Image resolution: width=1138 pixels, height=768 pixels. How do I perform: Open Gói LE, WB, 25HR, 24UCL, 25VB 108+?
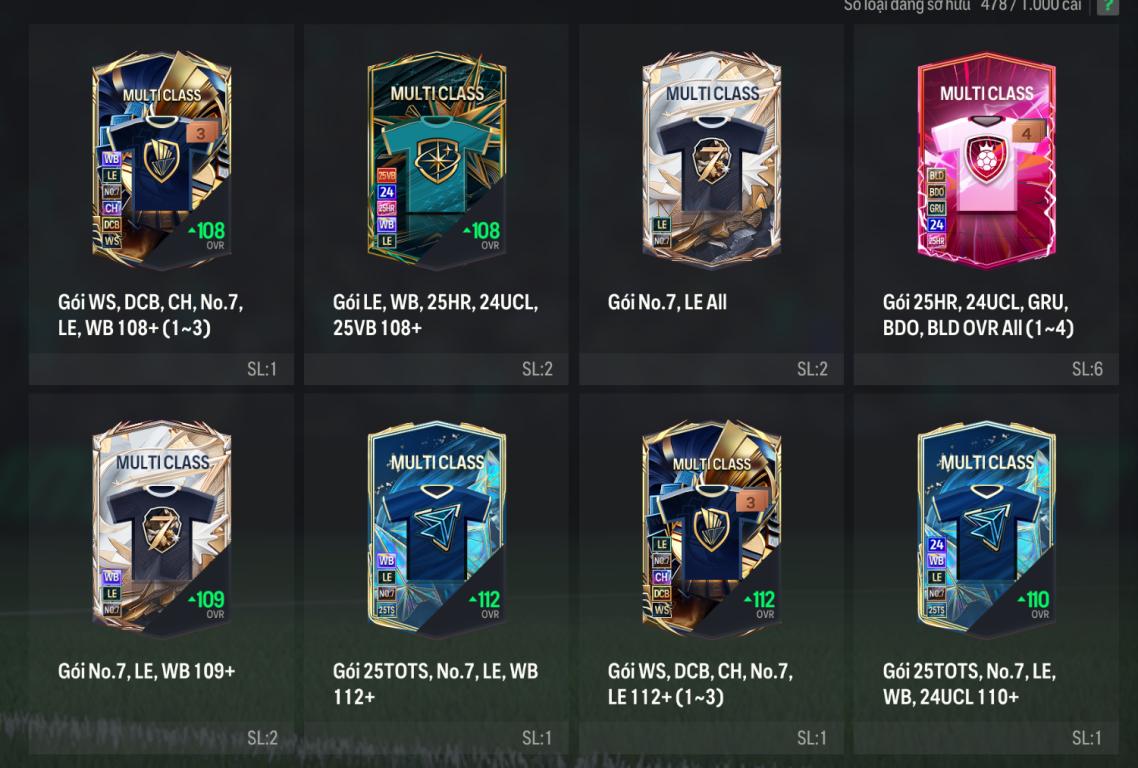pyautogui.click(x=435, y=315)
